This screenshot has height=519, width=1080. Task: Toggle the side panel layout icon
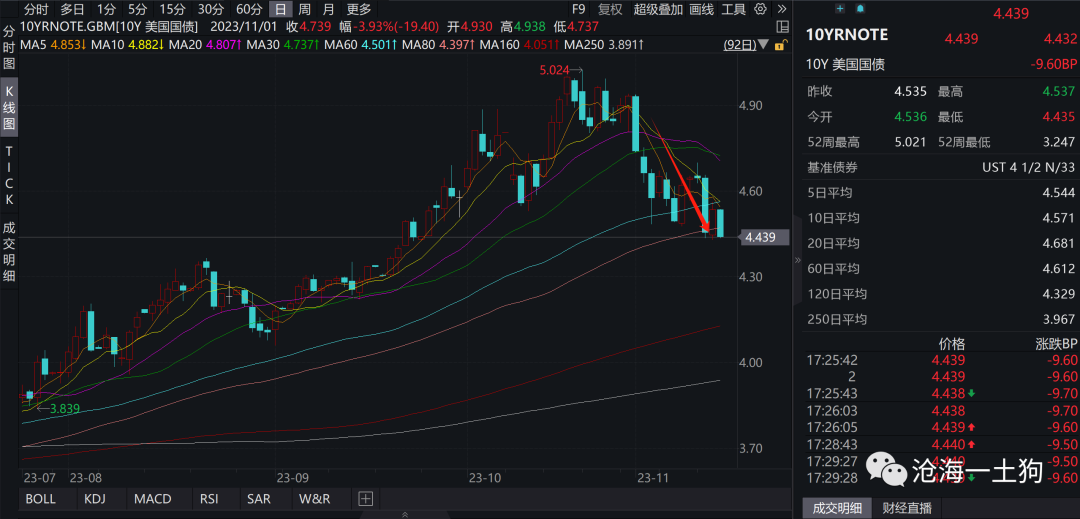coord(782,28)
